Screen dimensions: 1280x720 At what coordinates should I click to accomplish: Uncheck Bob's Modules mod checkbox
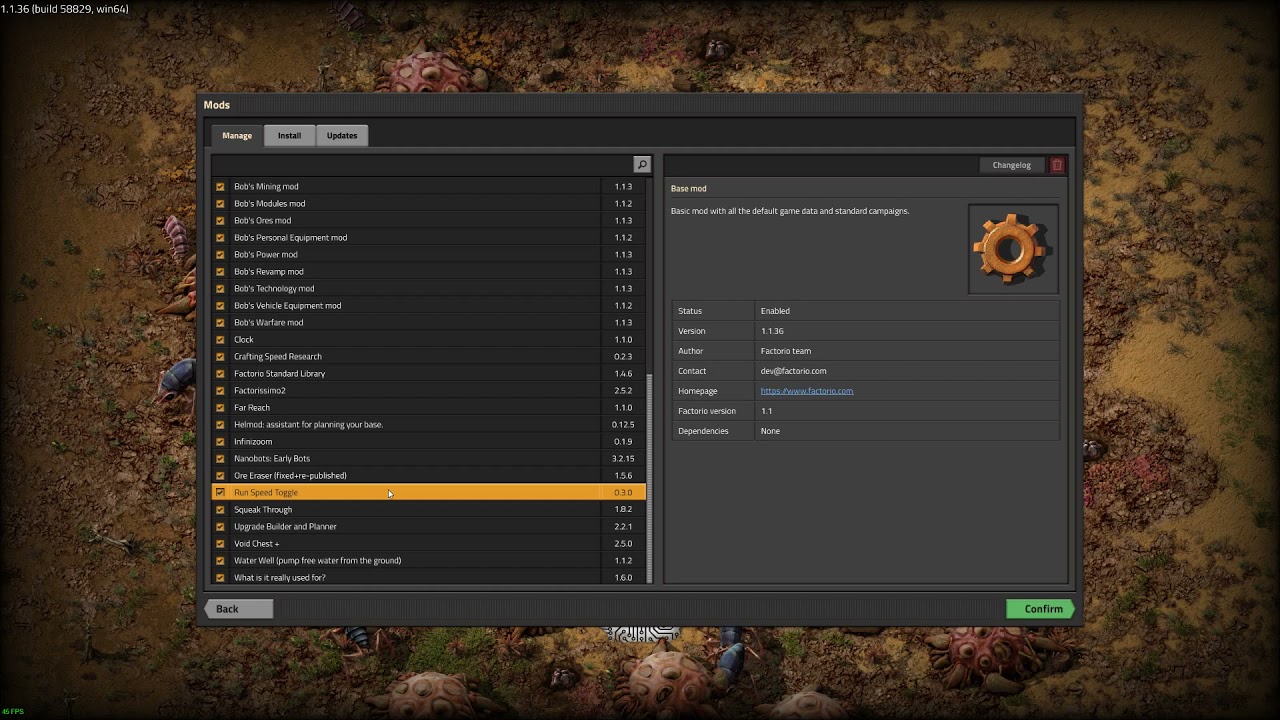coord(220,204)
